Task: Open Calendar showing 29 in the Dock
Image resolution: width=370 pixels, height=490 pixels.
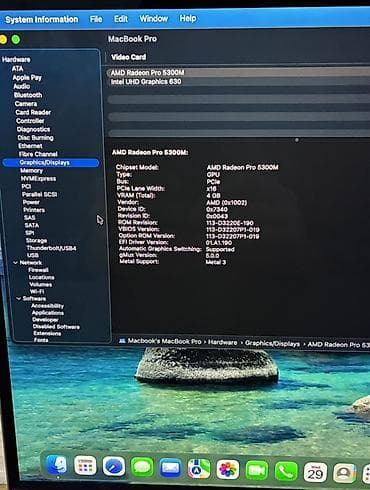Action: coord(315,472)
